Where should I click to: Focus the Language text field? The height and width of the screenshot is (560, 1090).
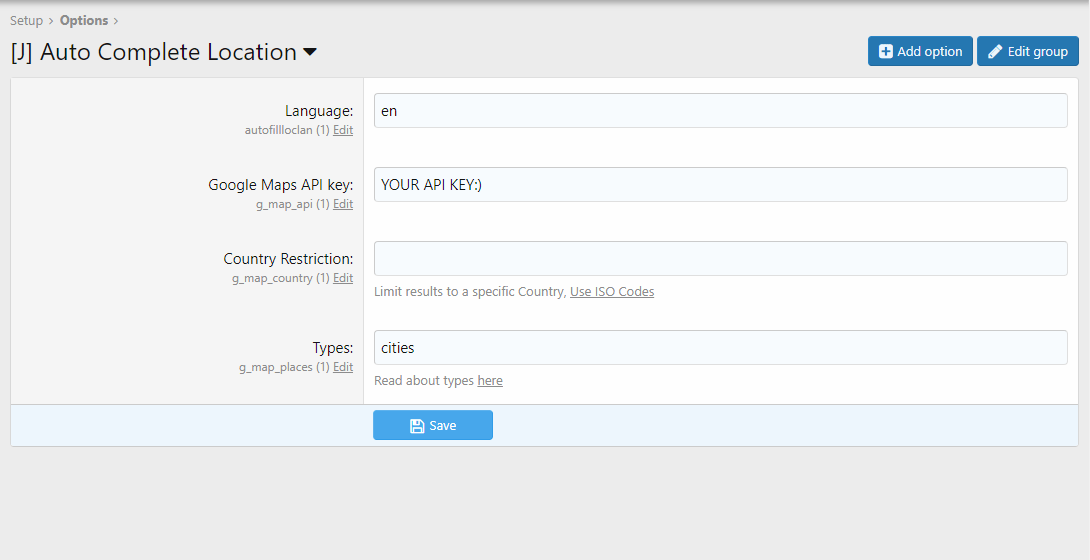click(x=720, y=111)
